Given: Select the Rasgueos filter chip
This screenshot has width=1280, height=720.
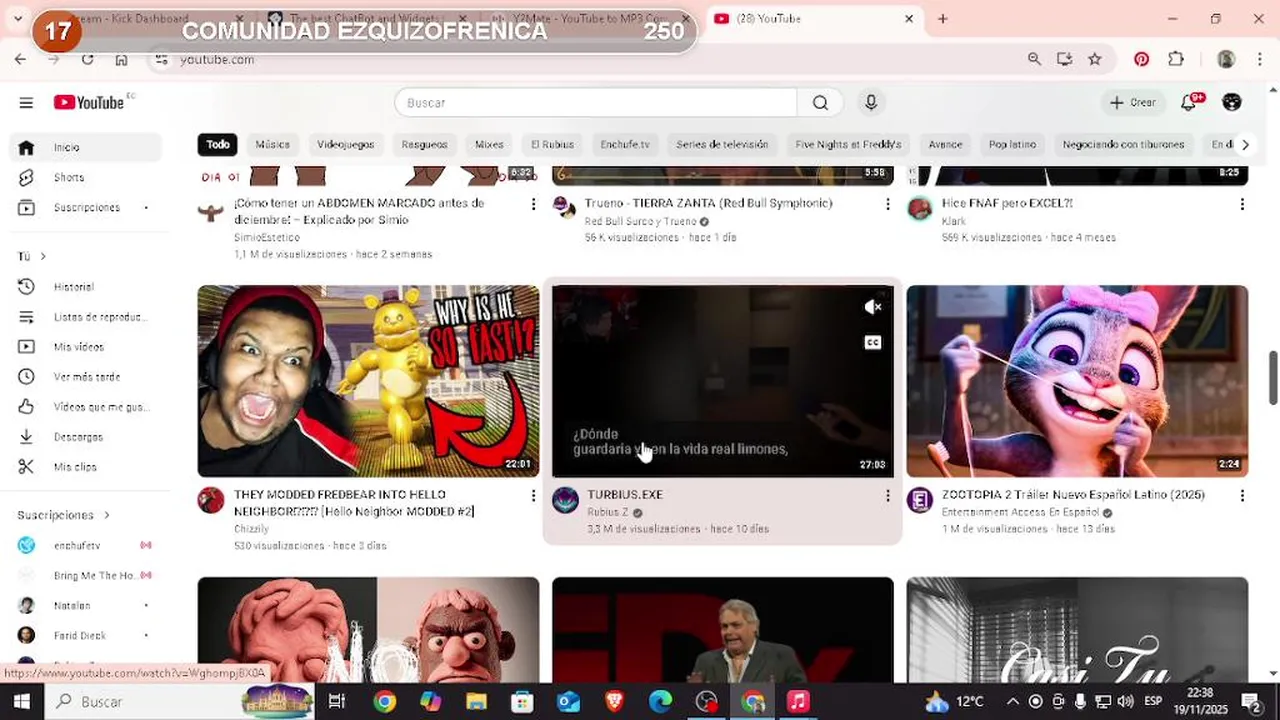Looking at the screenshot, I should pos(424,145).
